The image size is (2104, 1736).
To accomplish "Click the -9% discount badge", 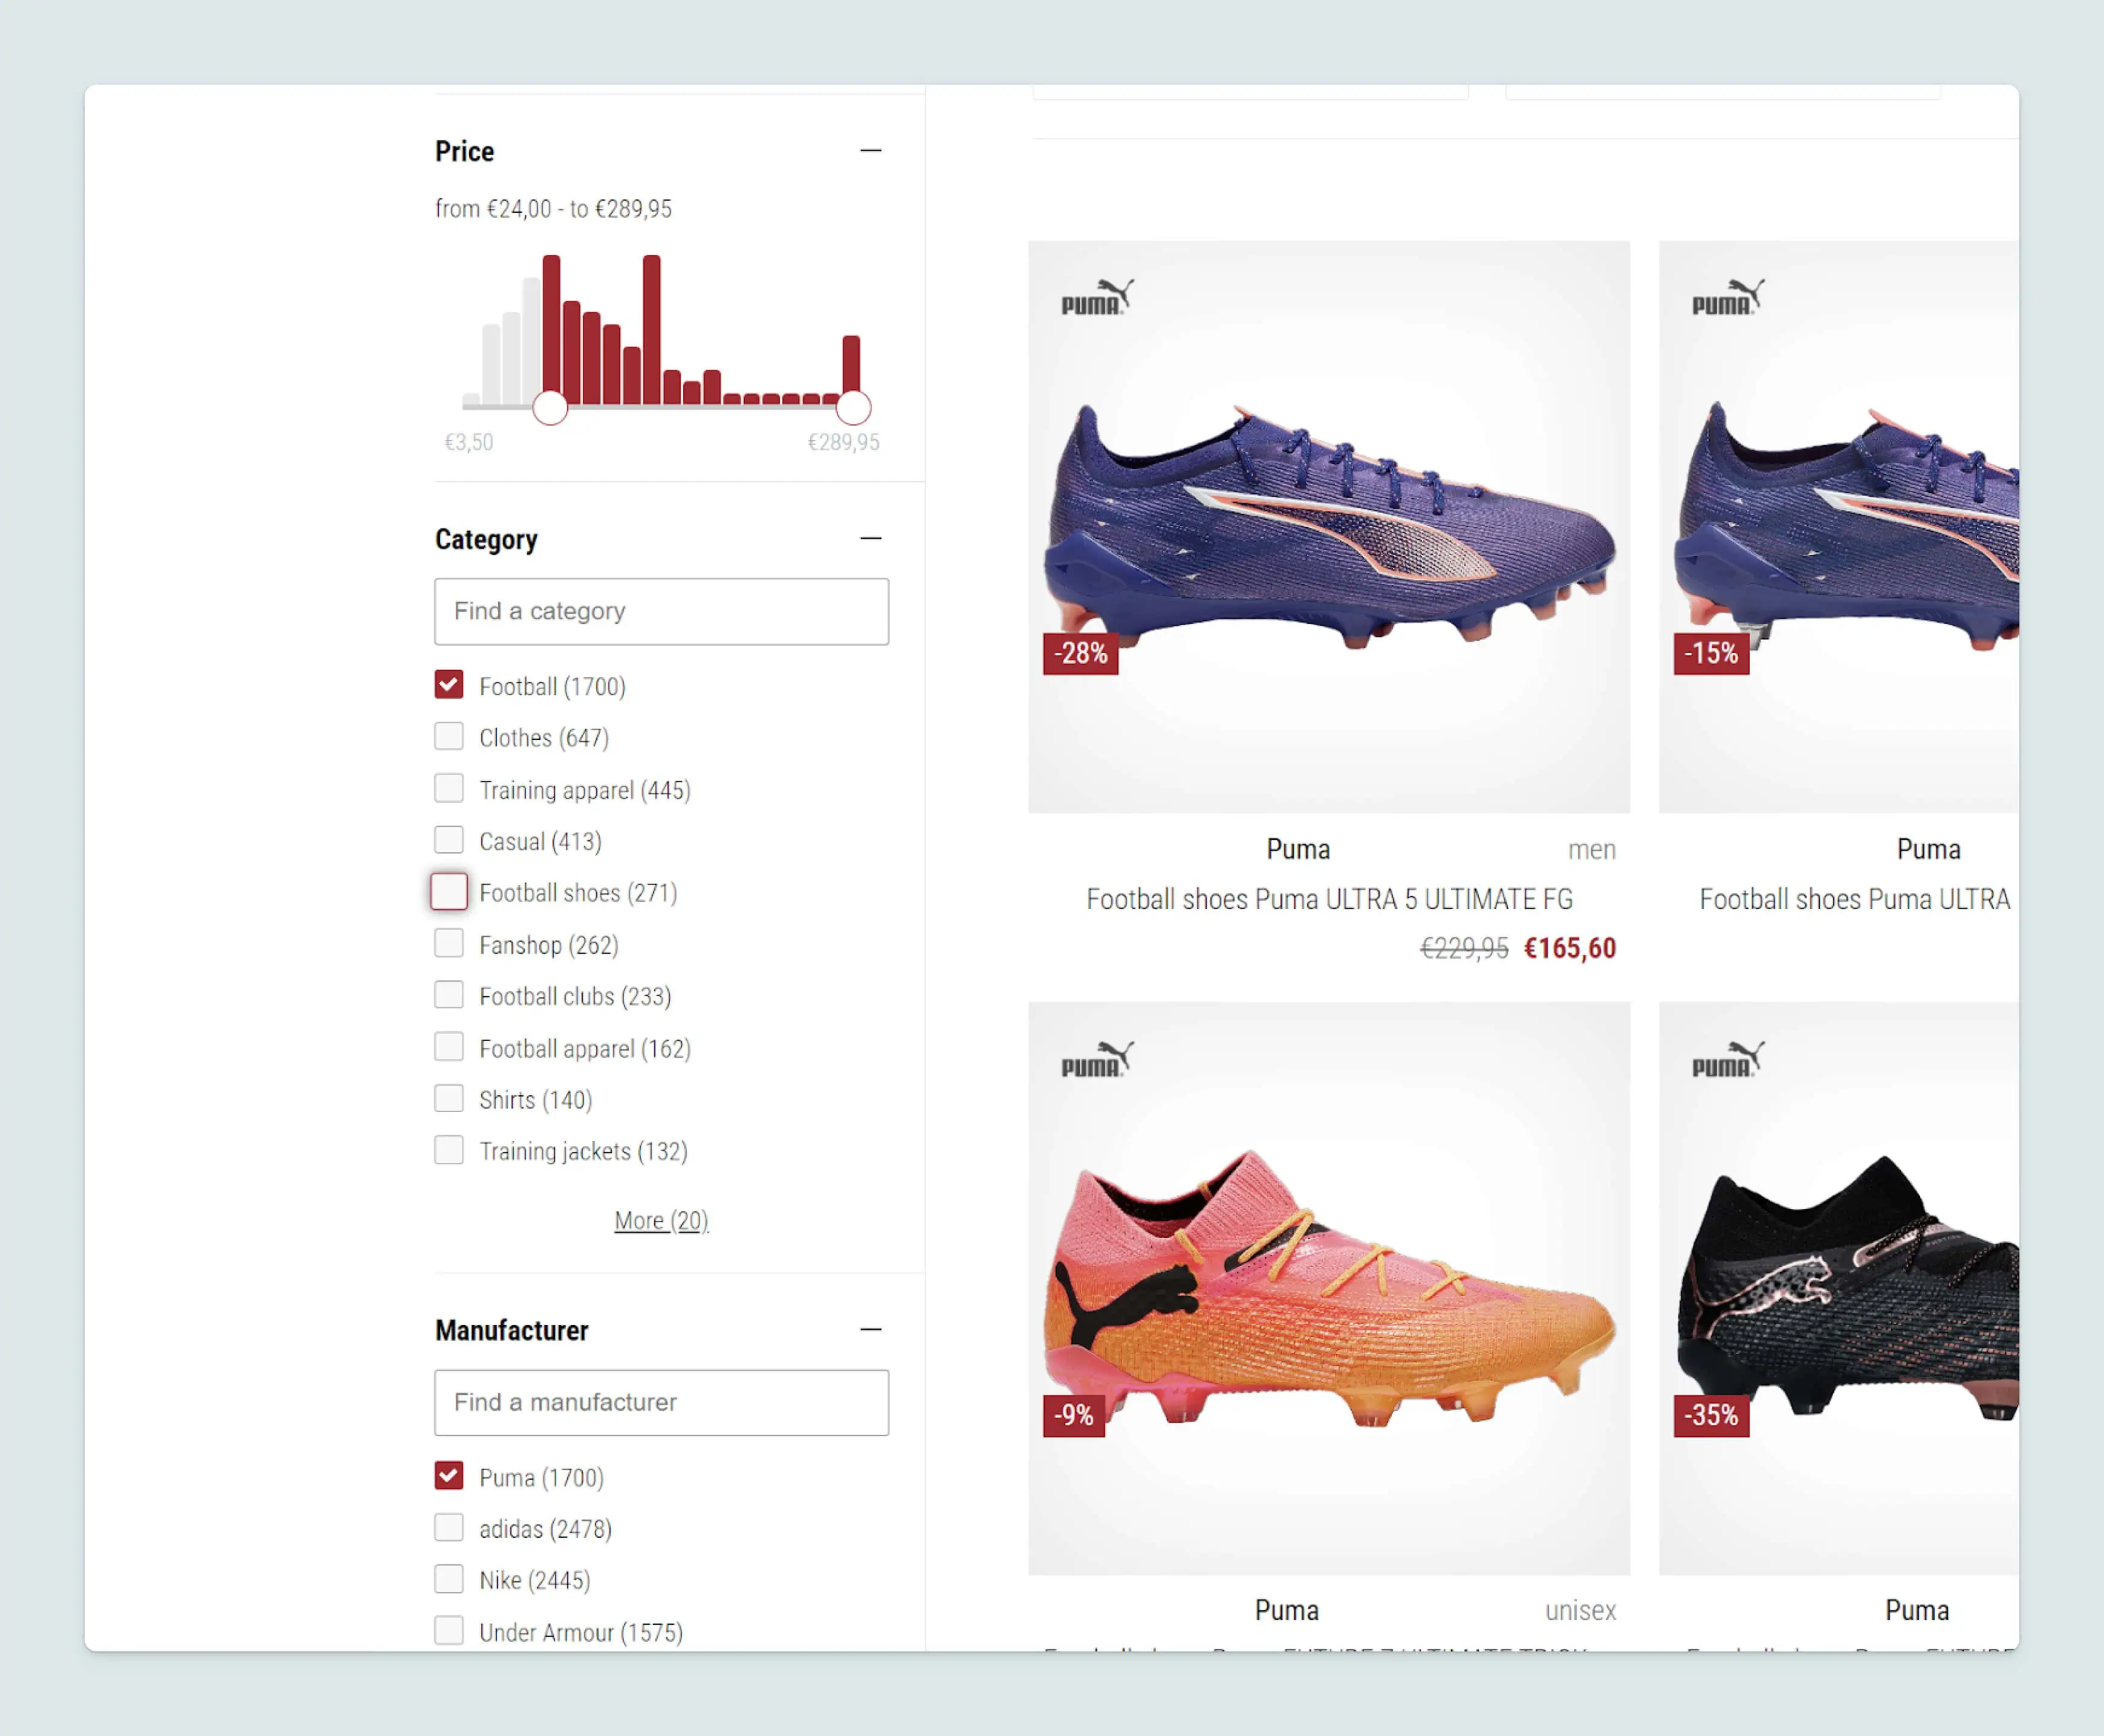I will pos(1073,1416).
